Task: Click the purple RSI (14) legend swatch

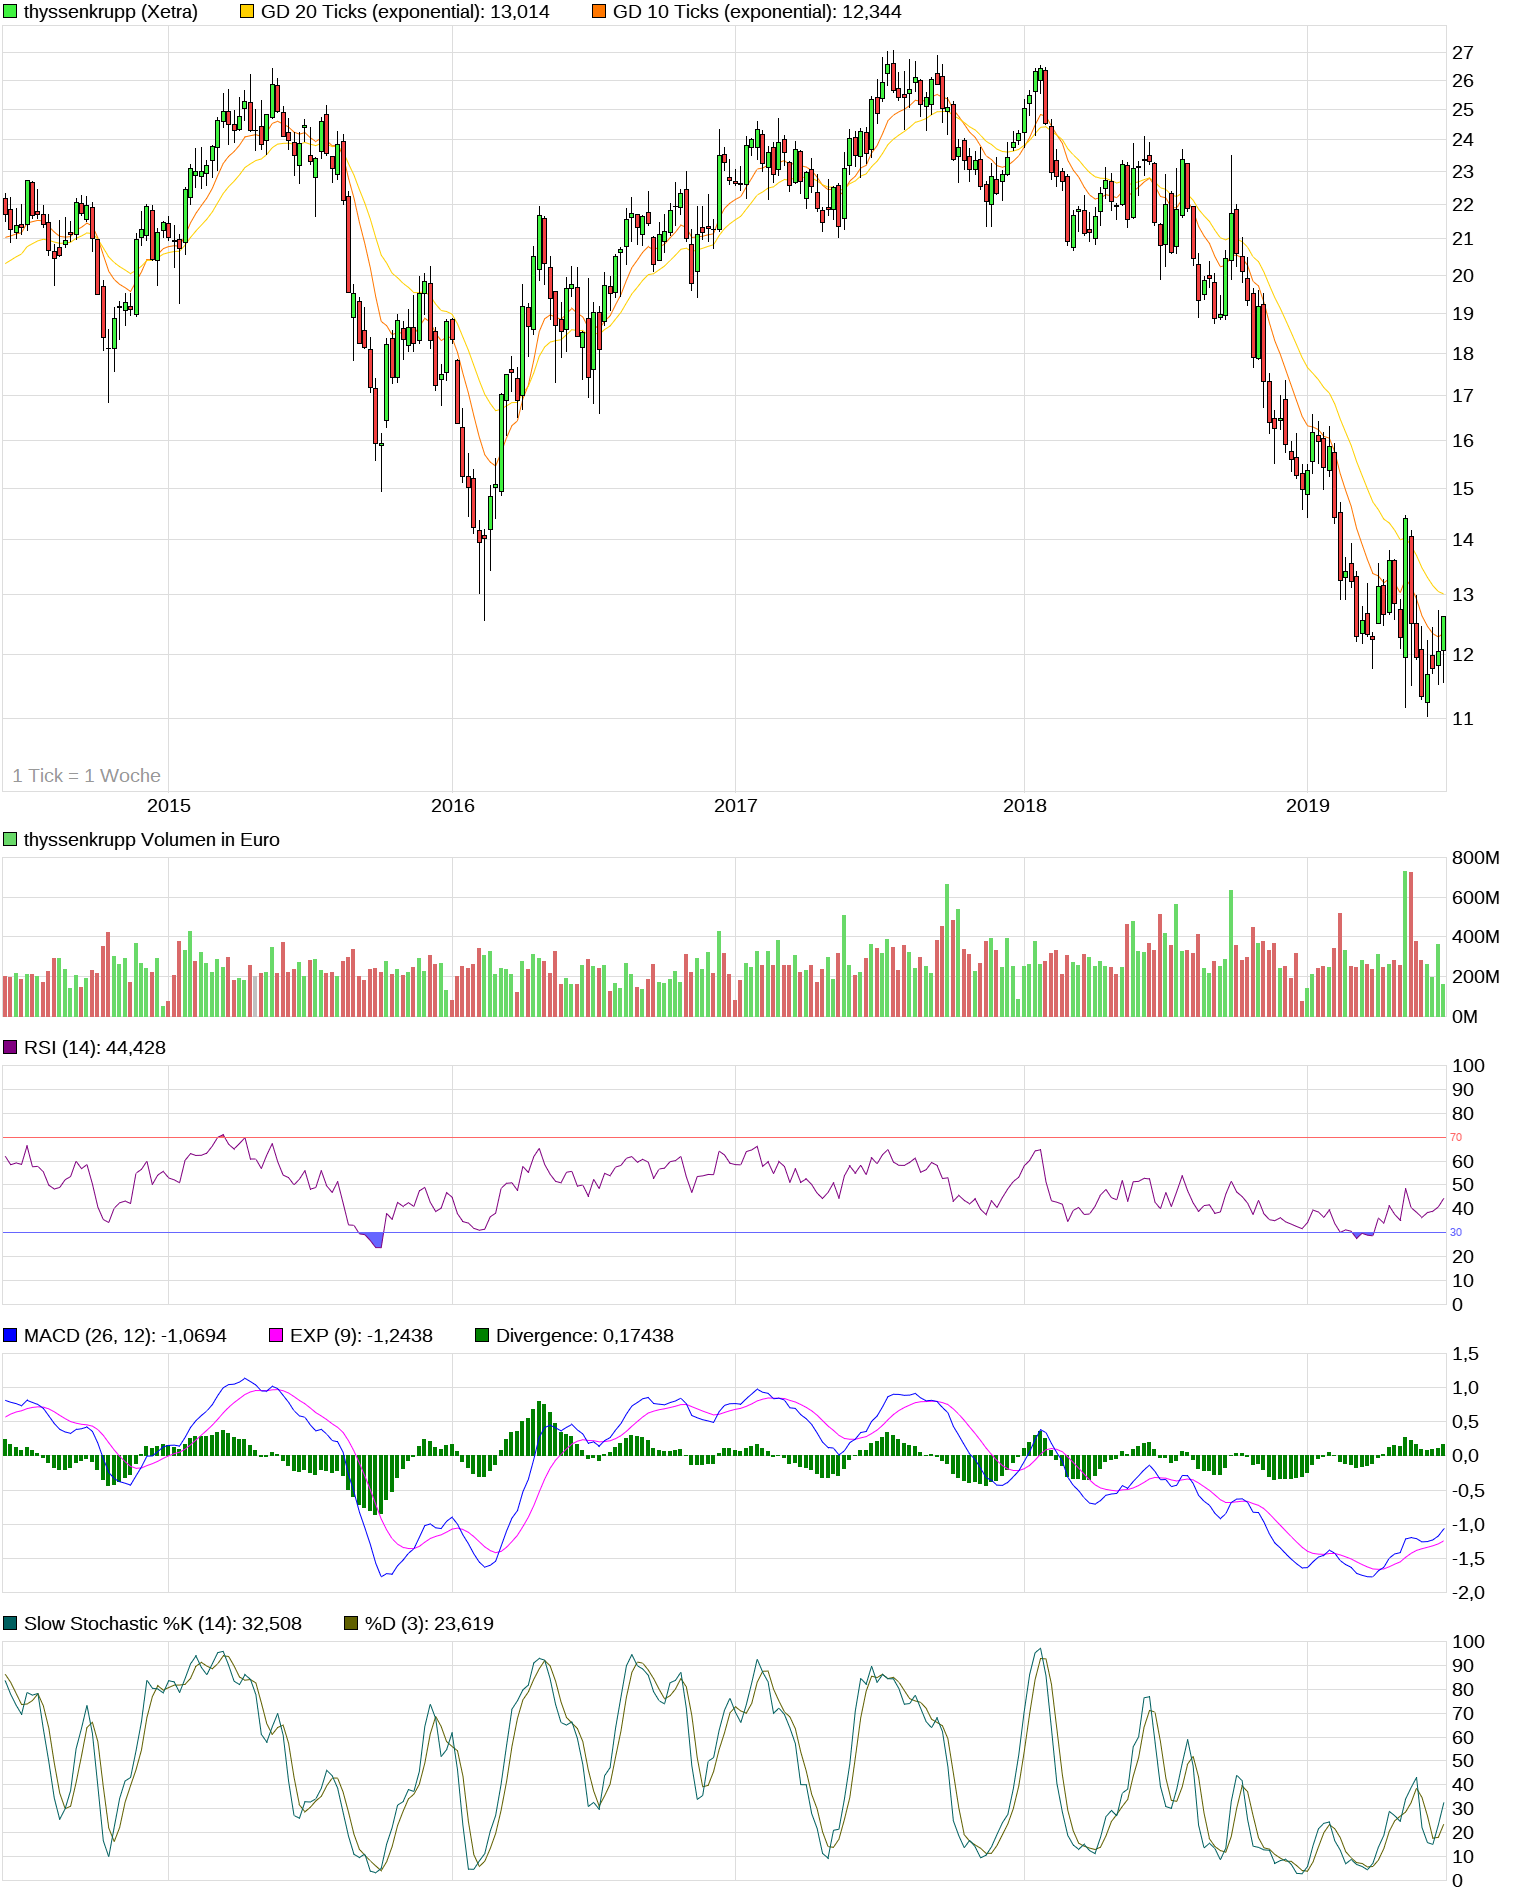Action: click(x=10, y=1048)
